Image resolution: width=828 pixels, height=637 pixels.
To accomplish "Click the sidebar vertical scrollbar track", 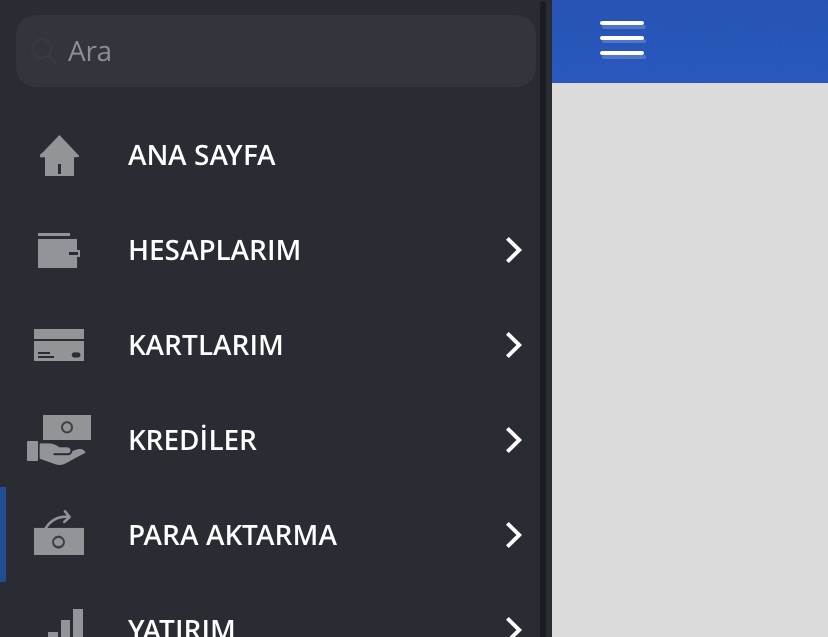I will coord(543,318).
